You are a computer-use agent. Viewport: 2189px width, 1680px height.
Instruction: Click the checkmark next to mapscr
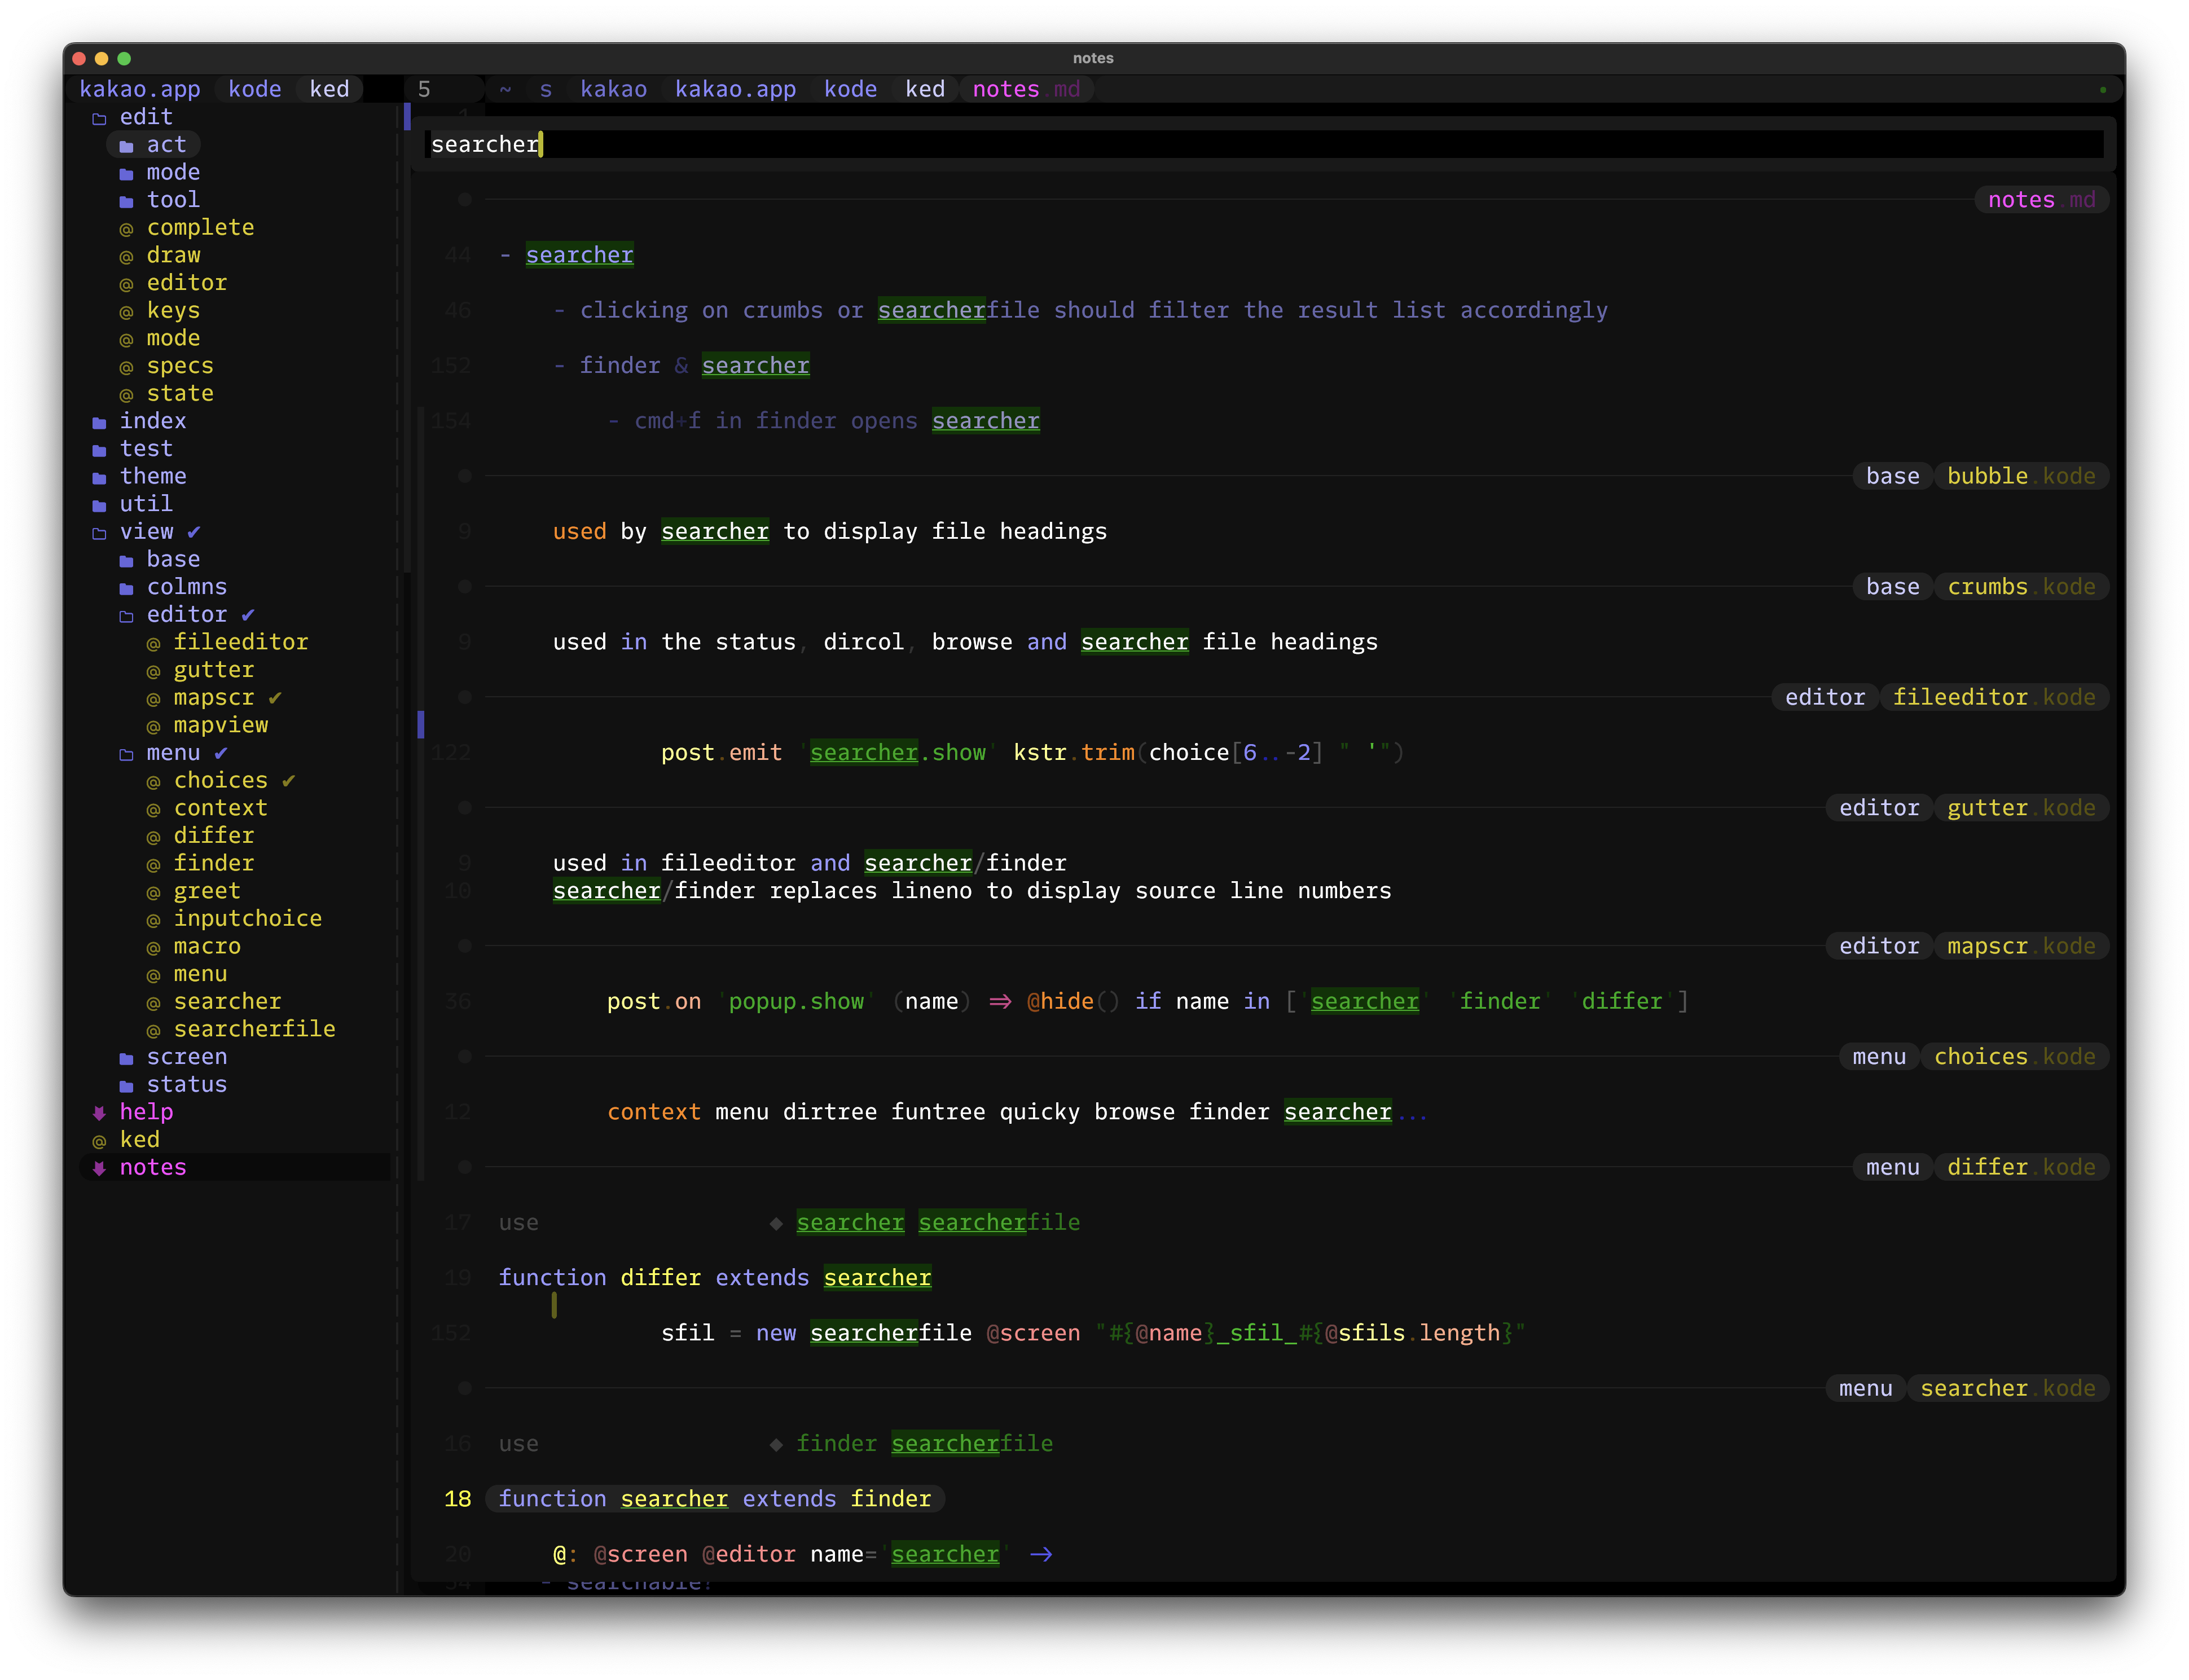tap(275, 697)
